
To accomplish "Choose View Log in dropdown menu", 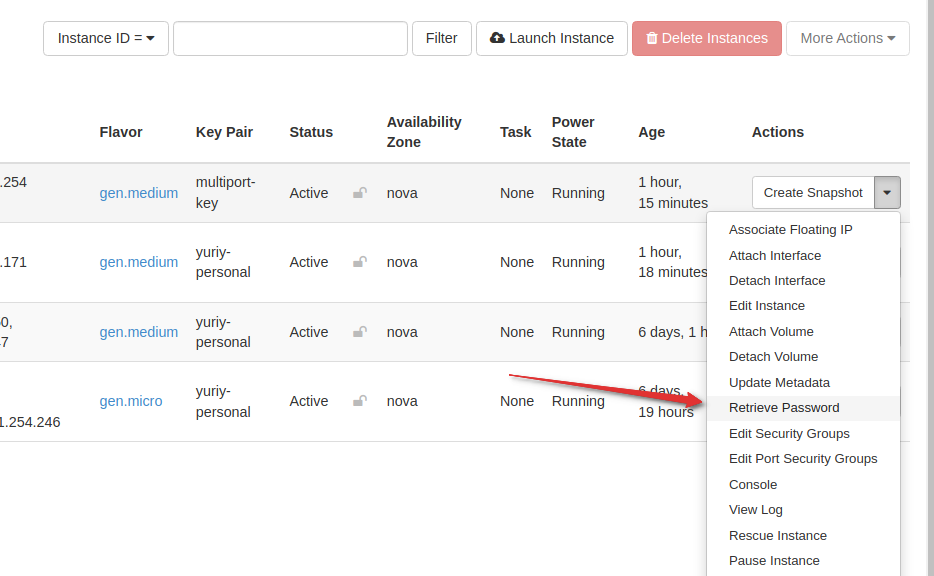I will [756, 510].
